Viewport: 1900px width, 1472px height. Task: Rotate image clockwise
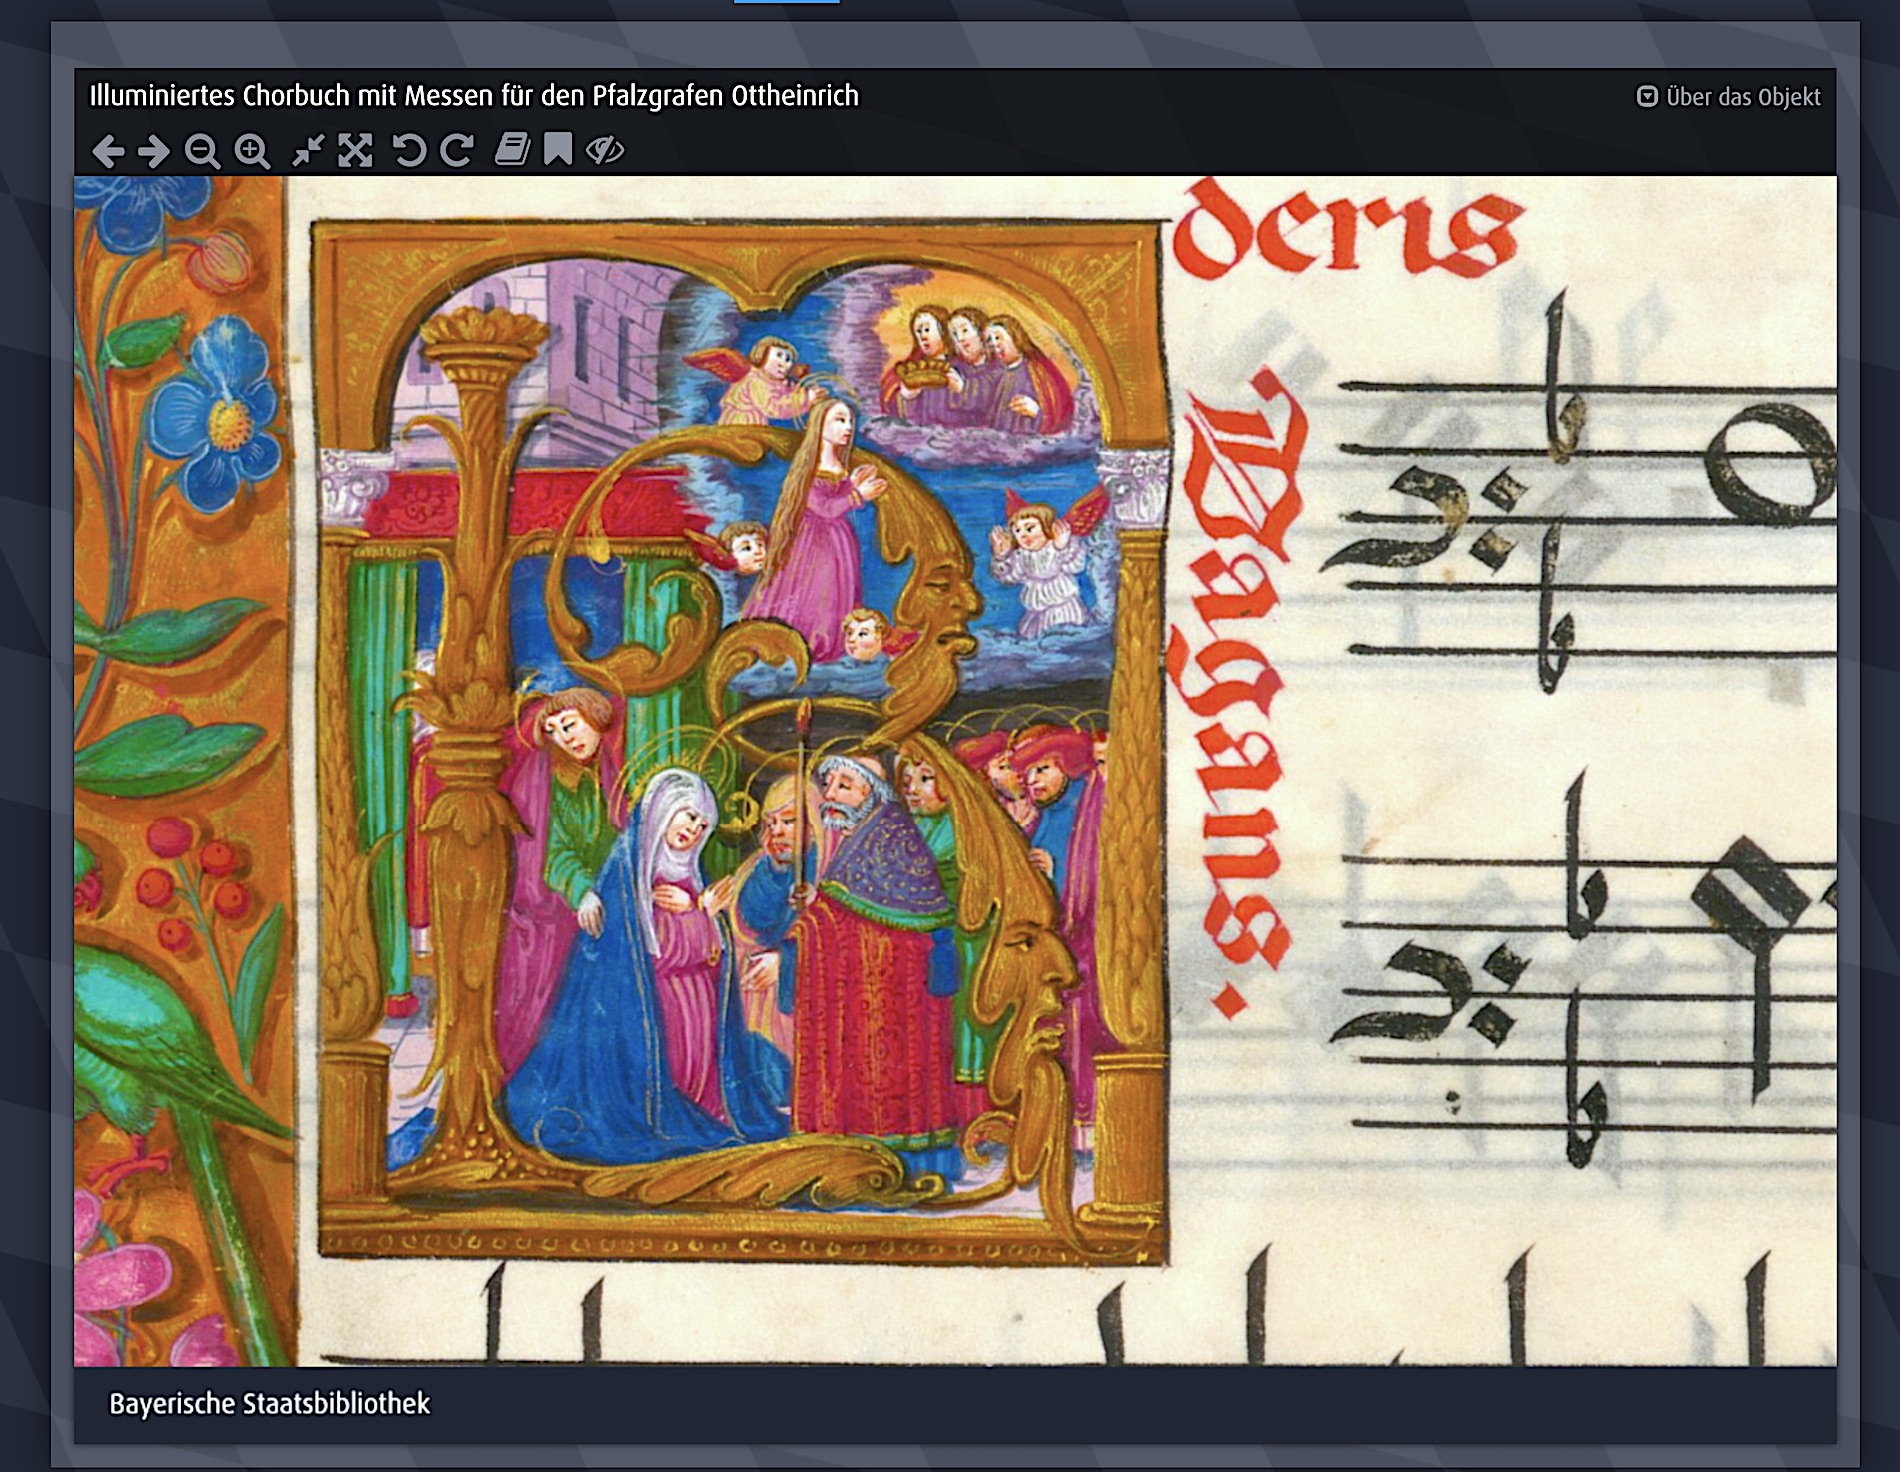tap(457, 151)
